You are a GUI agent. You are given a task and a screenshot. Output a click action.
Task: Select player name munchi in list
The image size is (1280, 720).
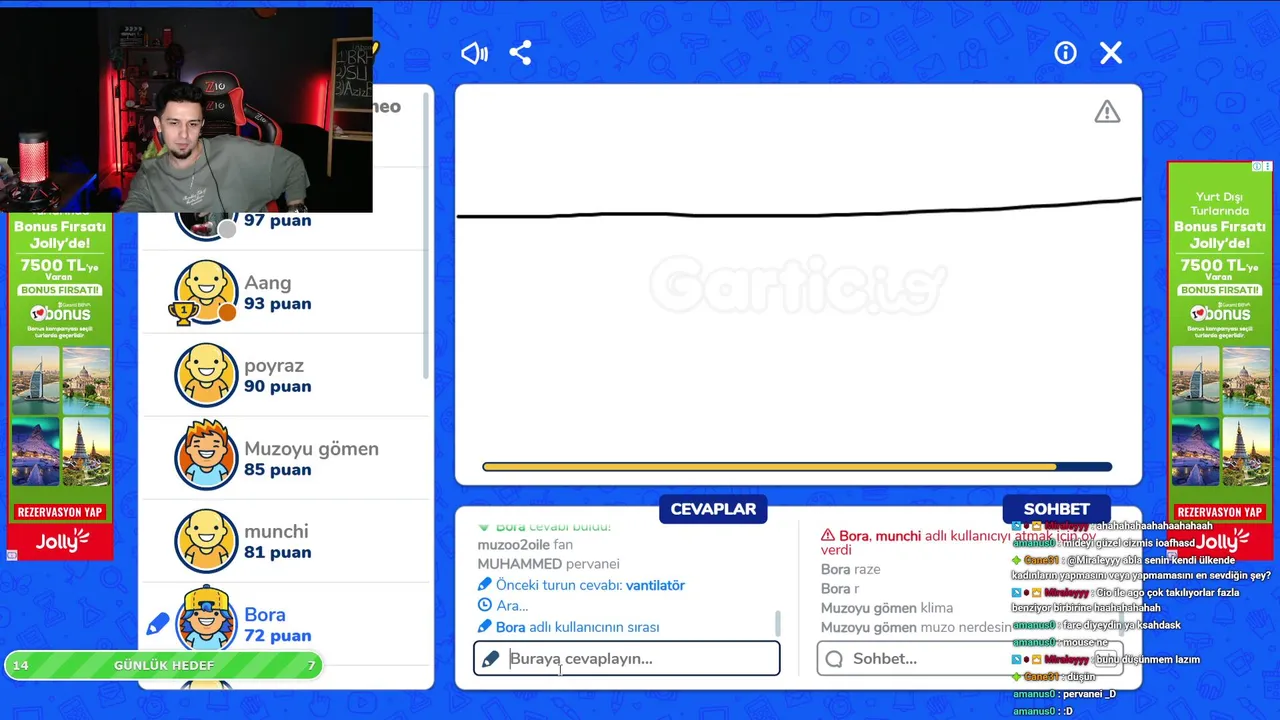[276, 532]
